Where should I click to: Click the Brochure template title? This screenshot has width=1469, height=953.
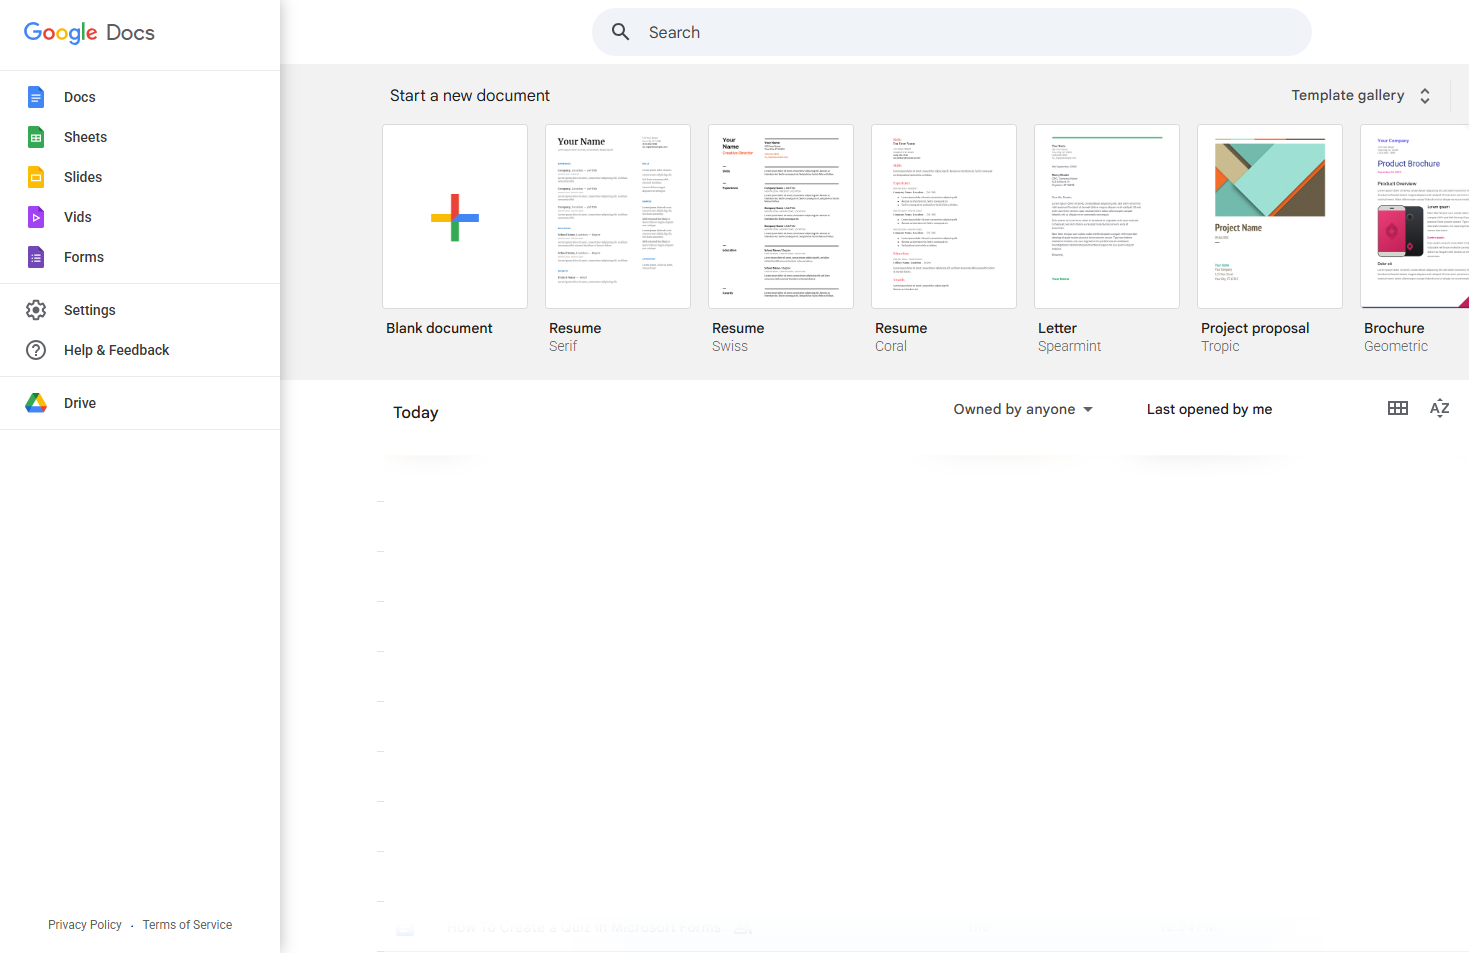click(x=1394, y=328)
